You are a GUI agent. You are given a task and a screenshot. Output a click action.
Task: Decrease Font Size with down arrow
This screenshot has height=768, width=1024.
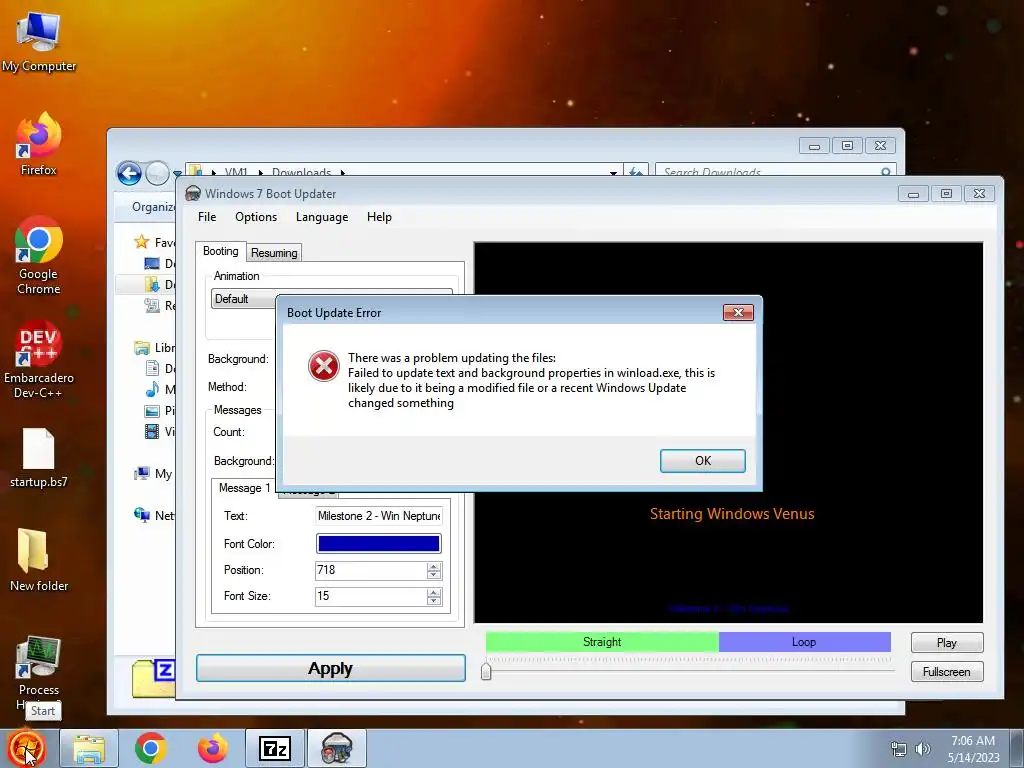pyautogui.click(x=434, y=601)
